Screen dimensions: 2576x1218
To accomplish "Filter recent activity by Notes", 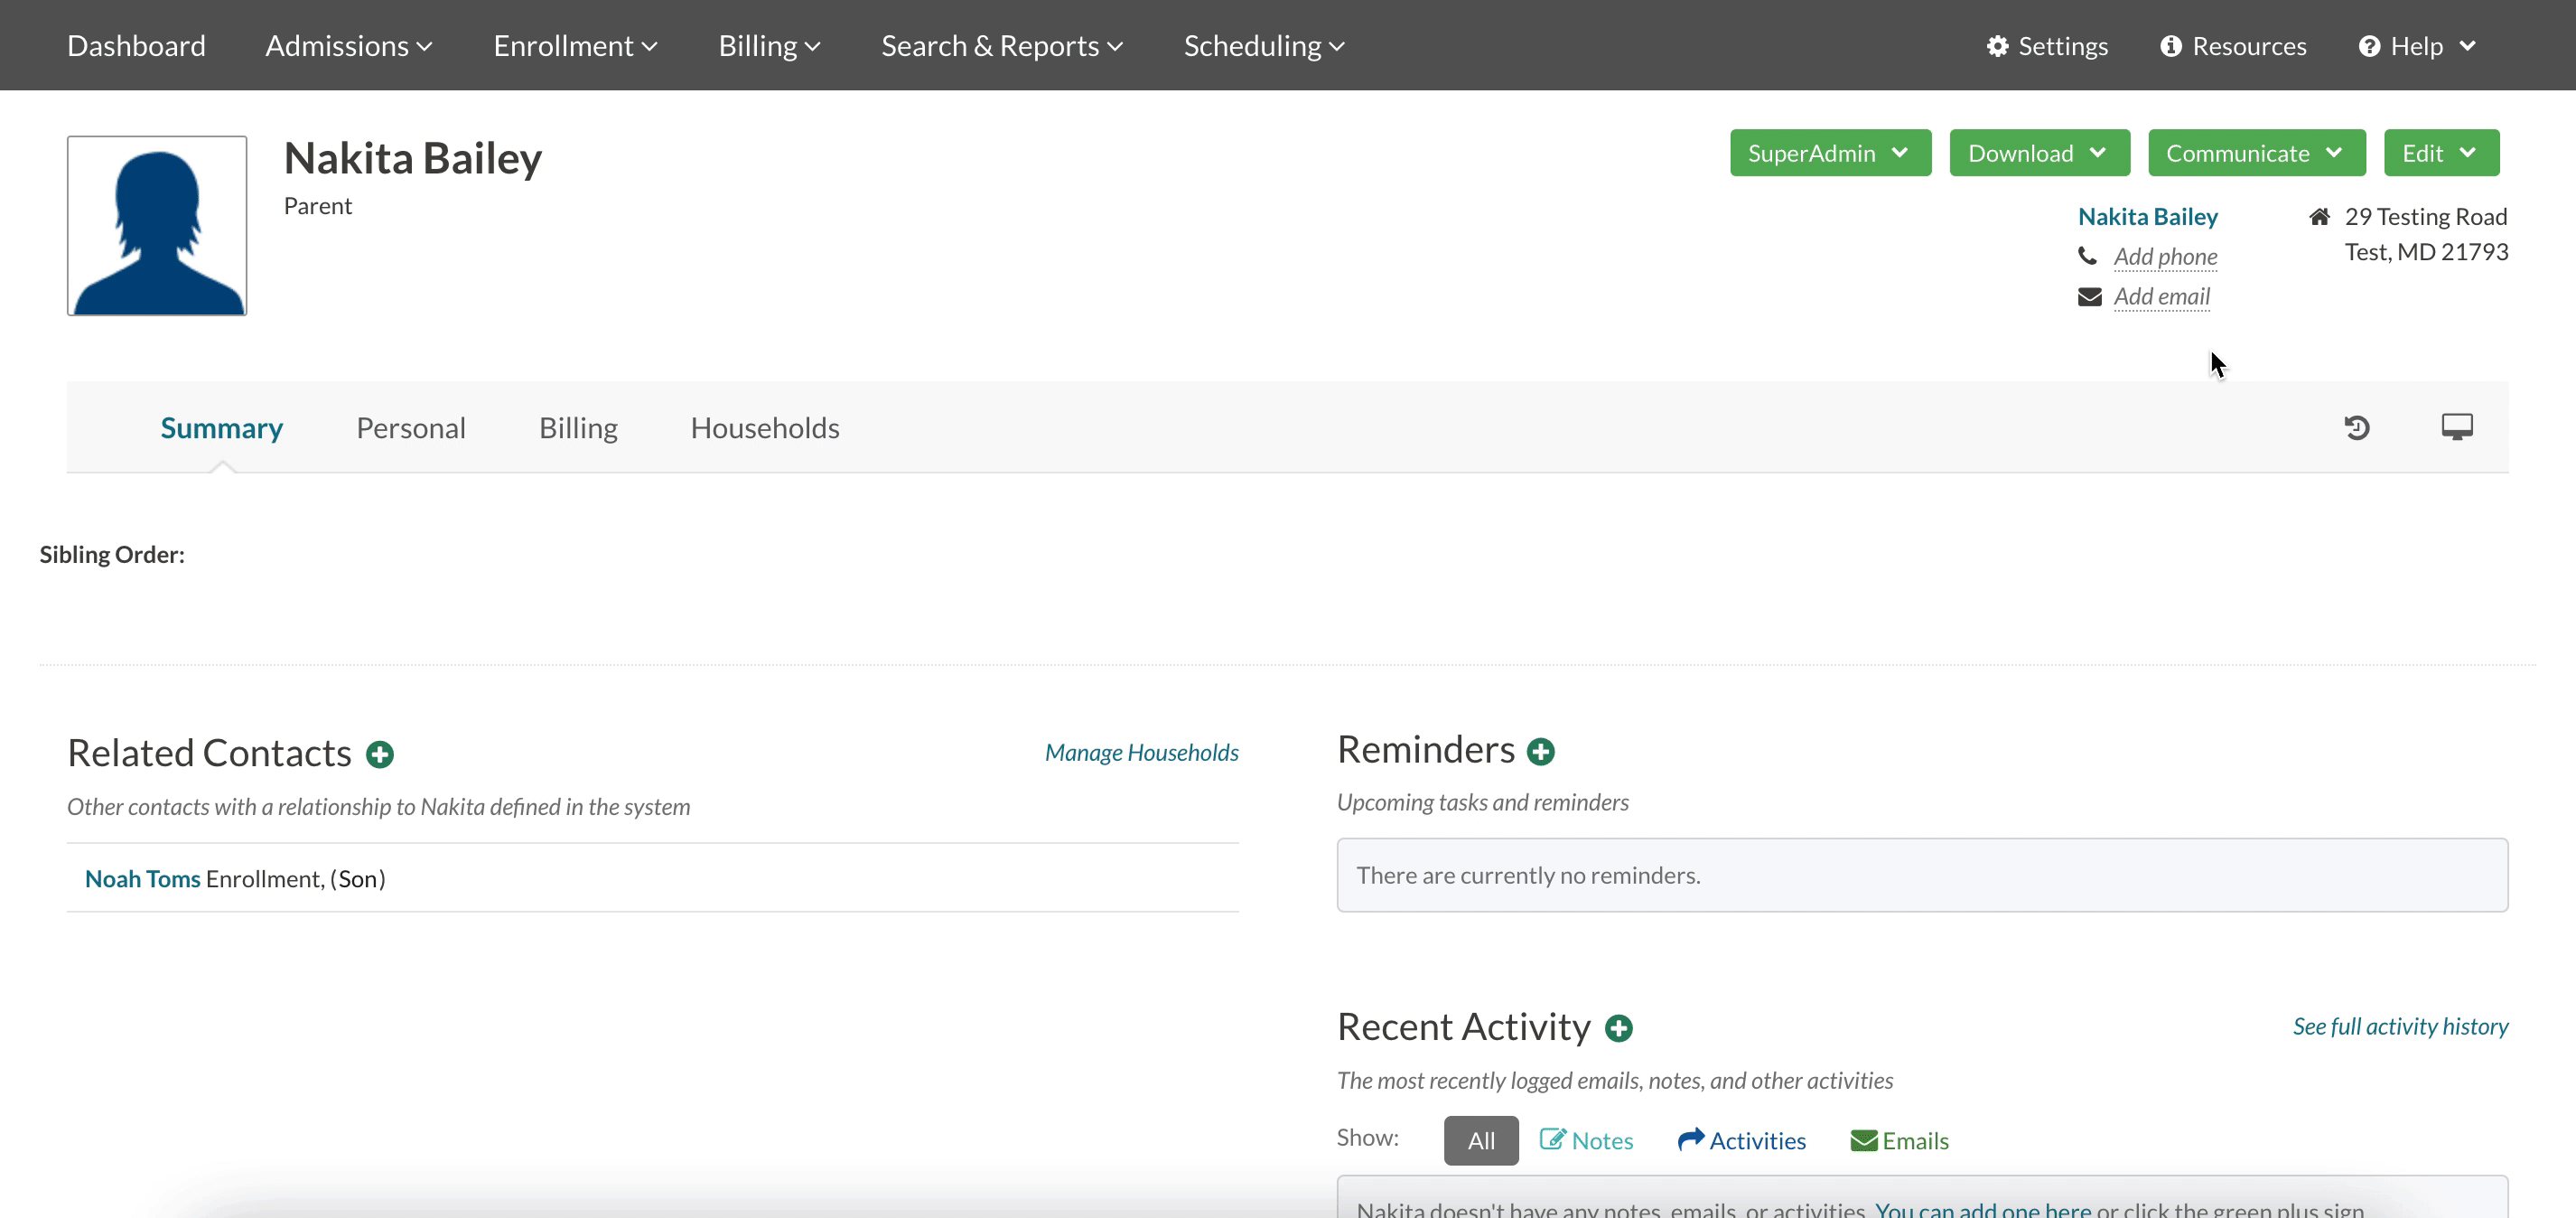I will click(x=1586, y=1140).
